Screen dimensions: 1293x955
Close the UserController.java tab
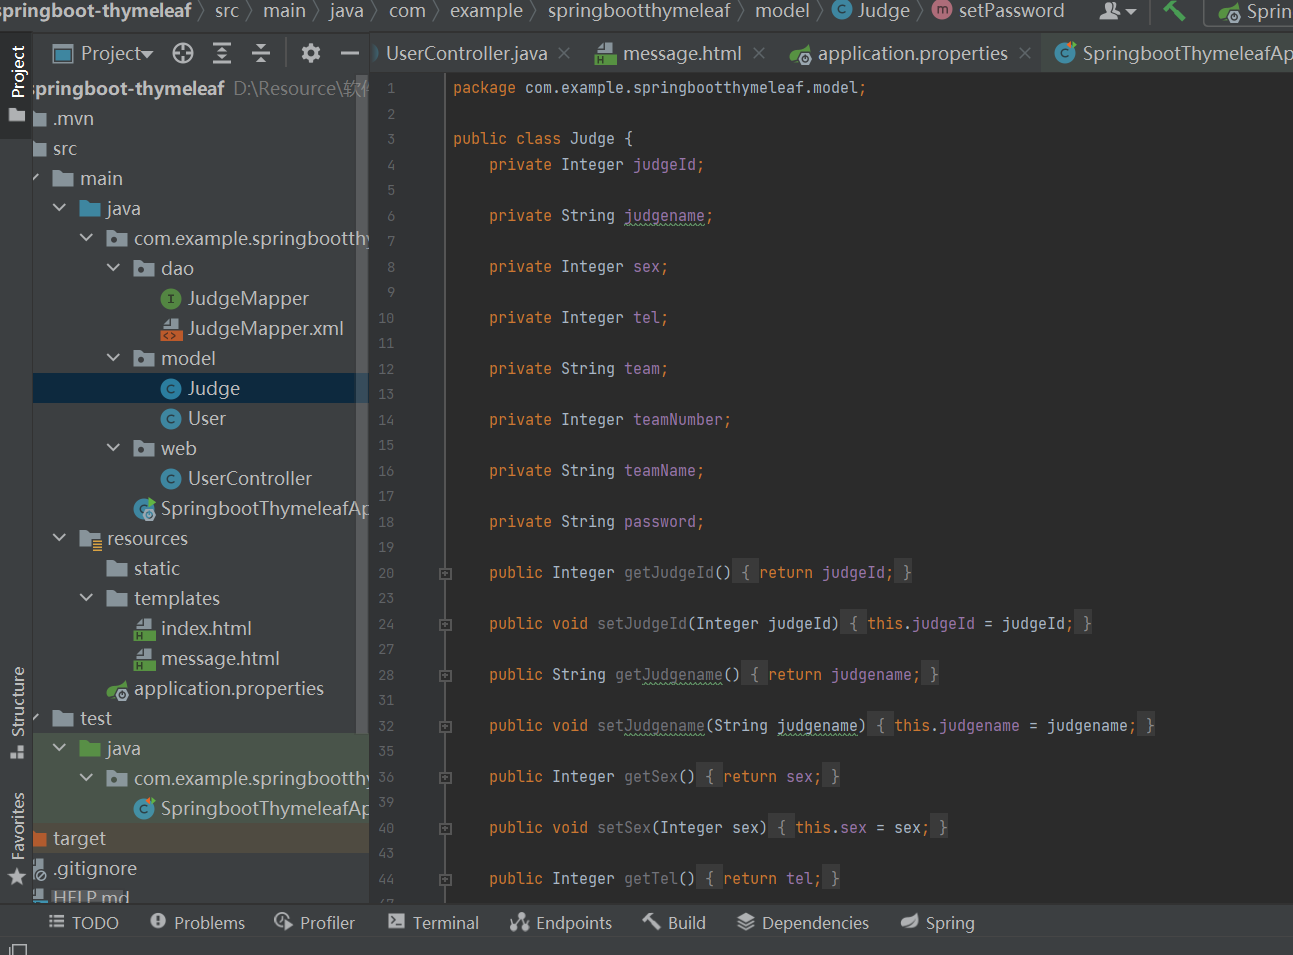(x=565, y=53)
